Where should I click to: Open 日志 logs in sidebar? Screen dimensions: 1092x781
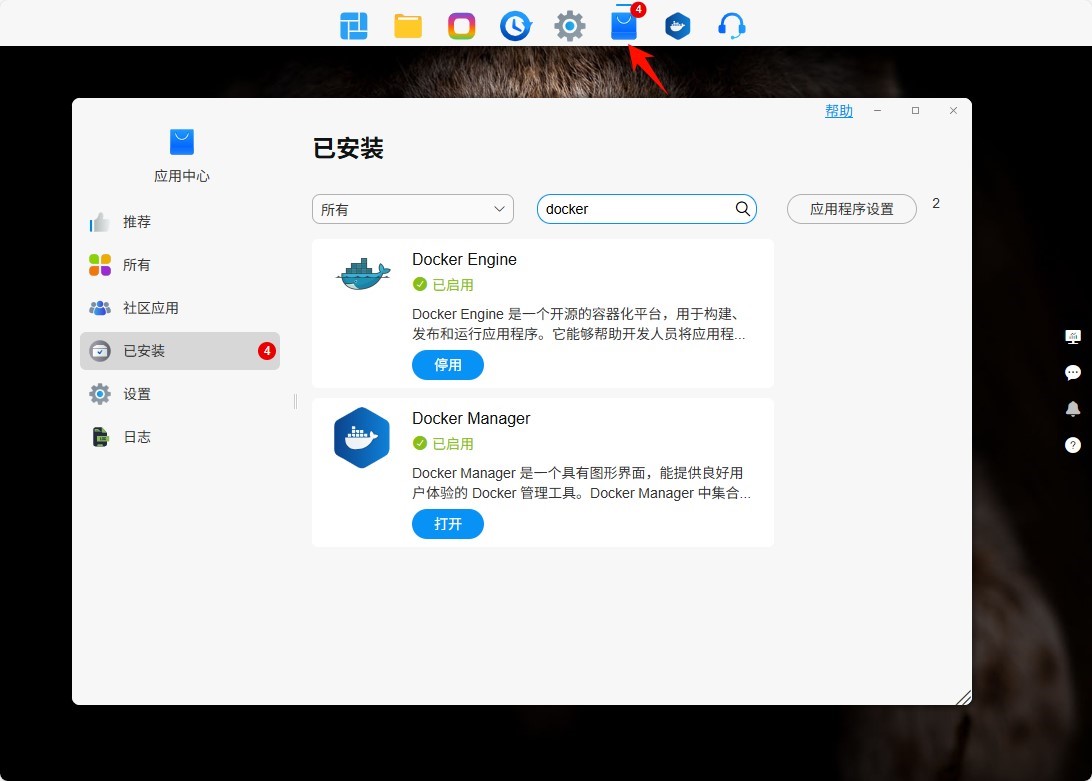[x=180, y=438]
